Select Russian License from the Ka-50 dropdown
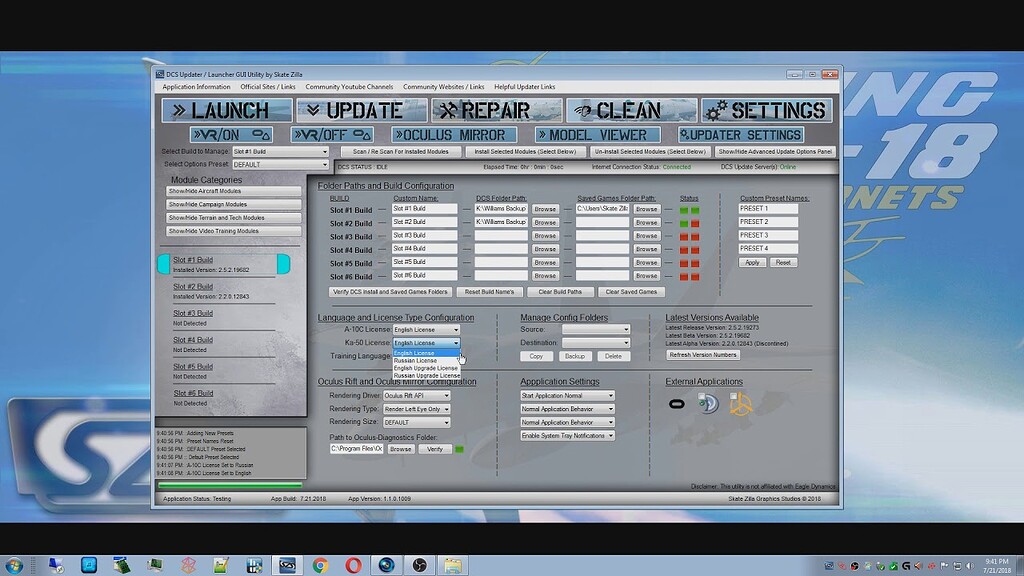1024x576 pixels. click(415, 360)
